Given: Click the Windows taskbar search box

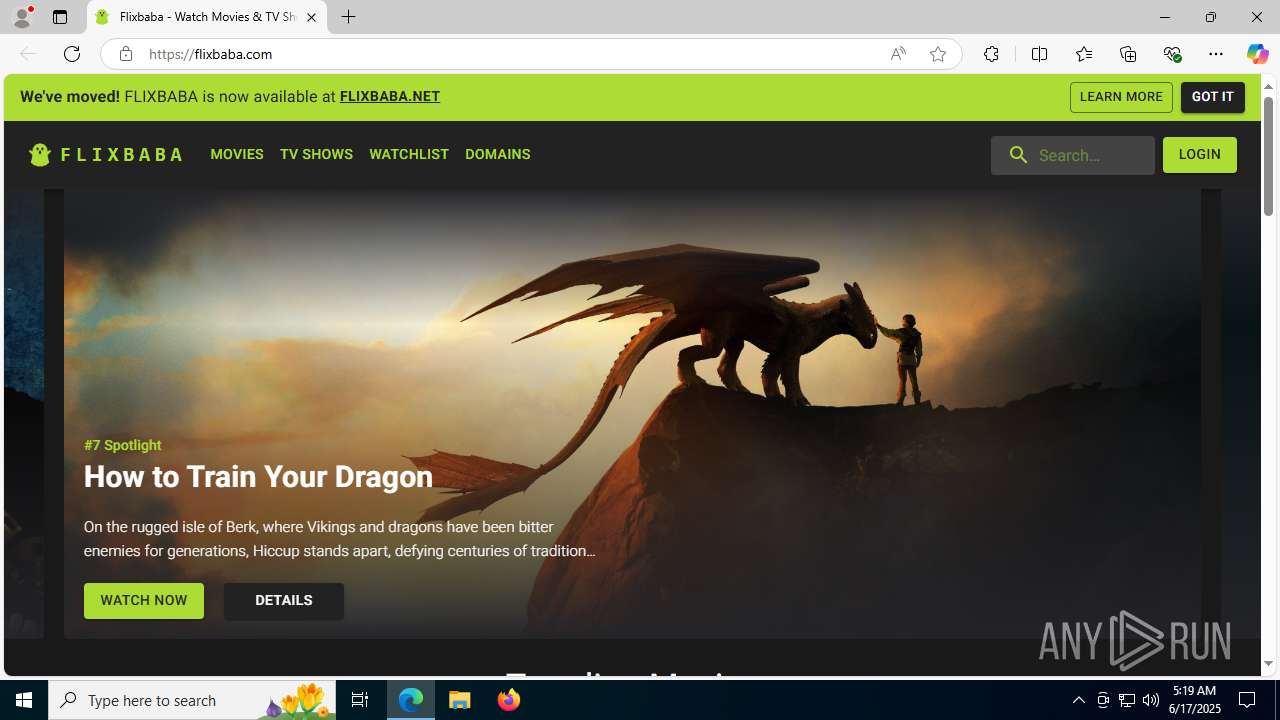Looking at the screenshot, I should [193, 700].
